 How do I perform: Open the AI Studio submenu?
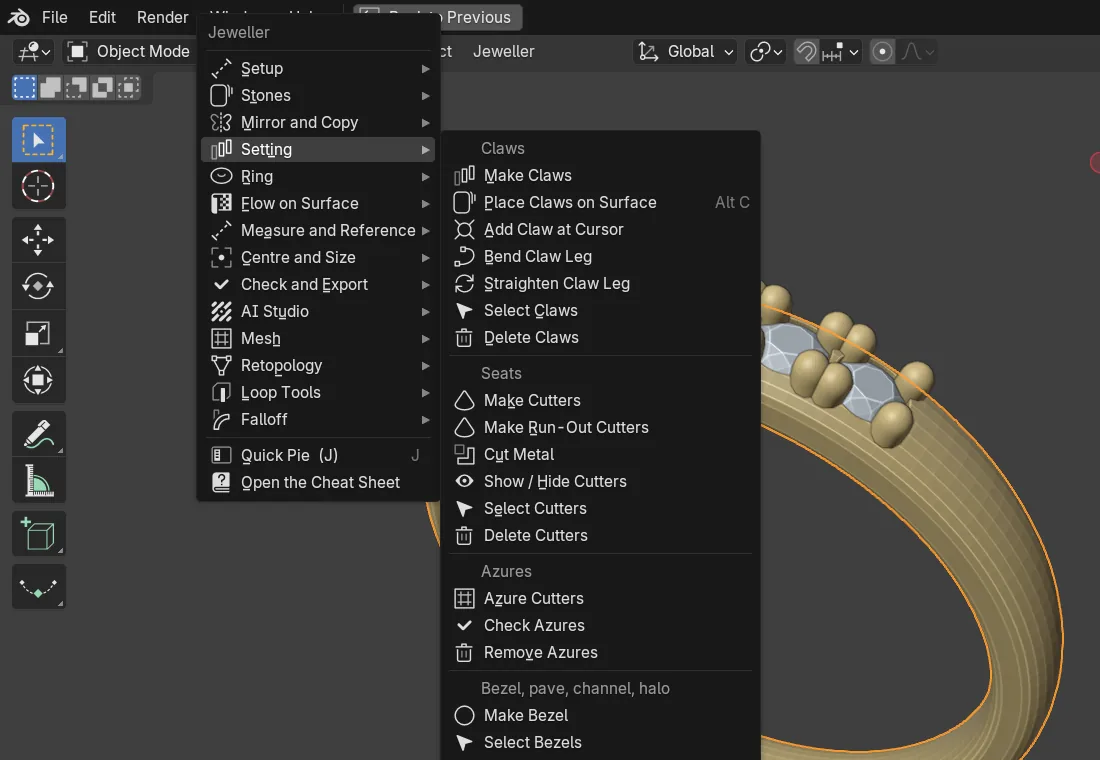coord(318,311)
